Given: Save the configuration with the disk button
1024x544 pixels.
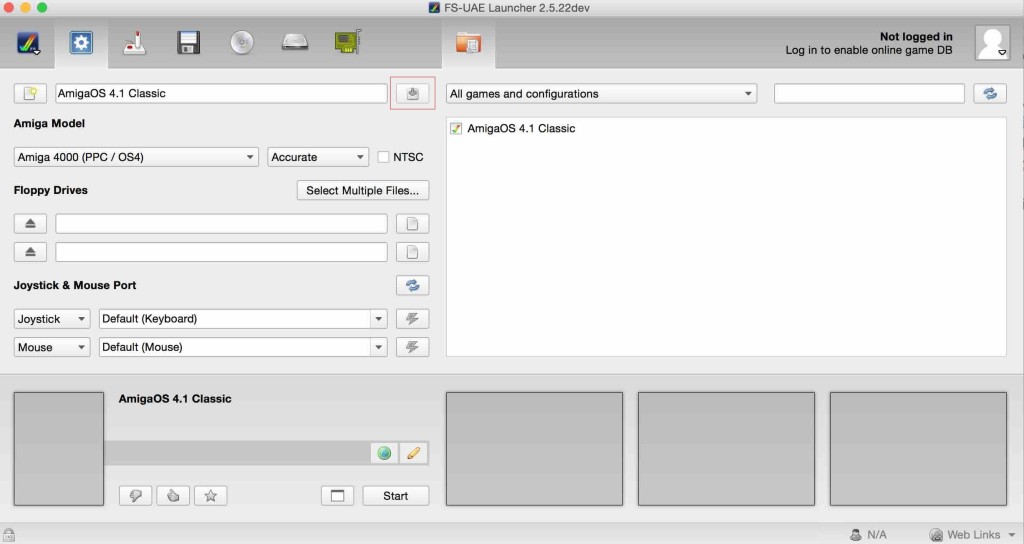Looking at the screenshot, I should click(413, 93).
